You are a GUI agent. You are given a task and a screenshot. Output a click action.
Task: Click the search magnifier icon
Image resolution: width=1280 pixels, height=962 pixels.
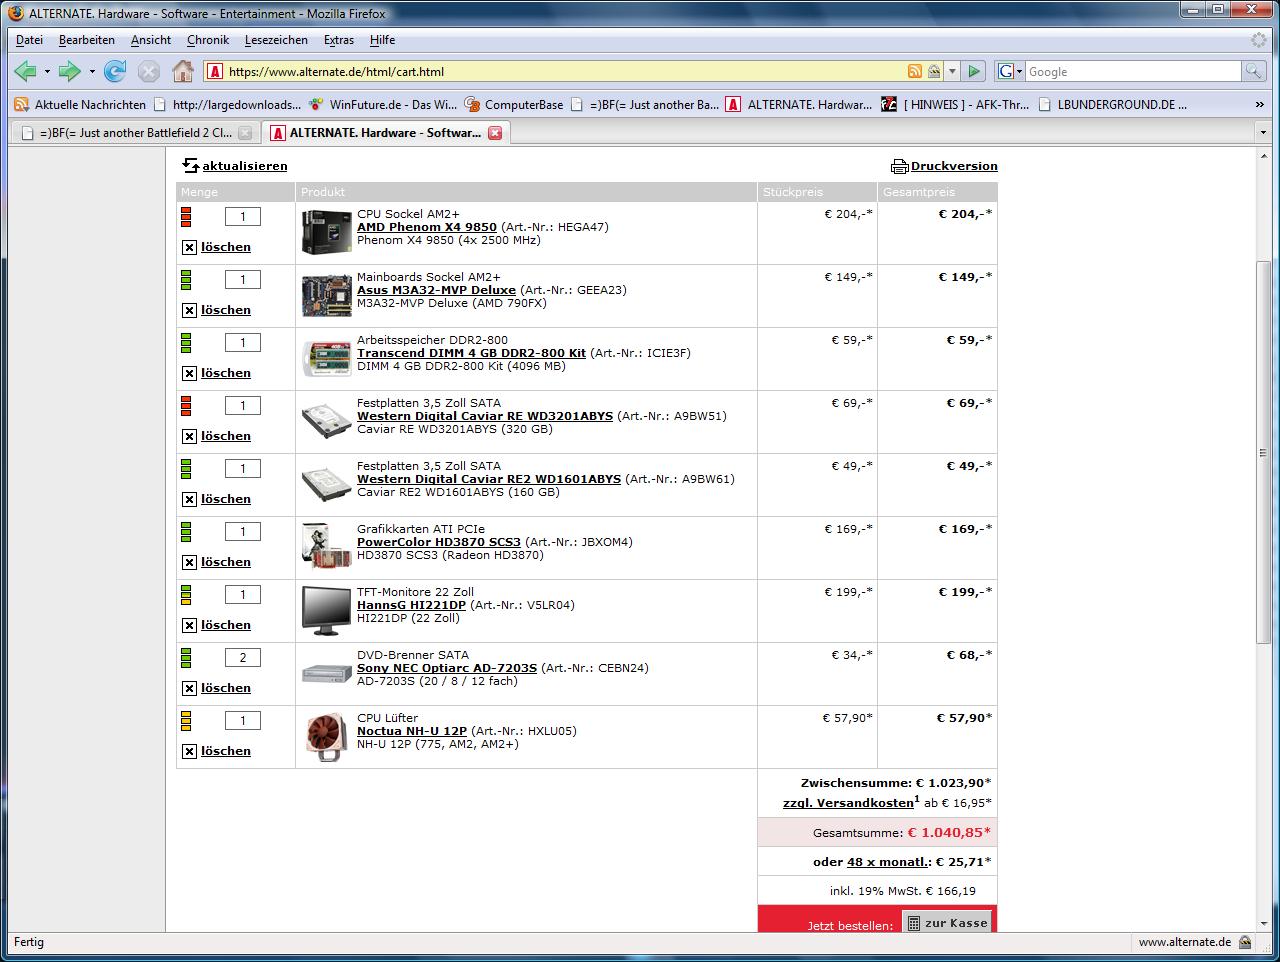(1253, 71)
